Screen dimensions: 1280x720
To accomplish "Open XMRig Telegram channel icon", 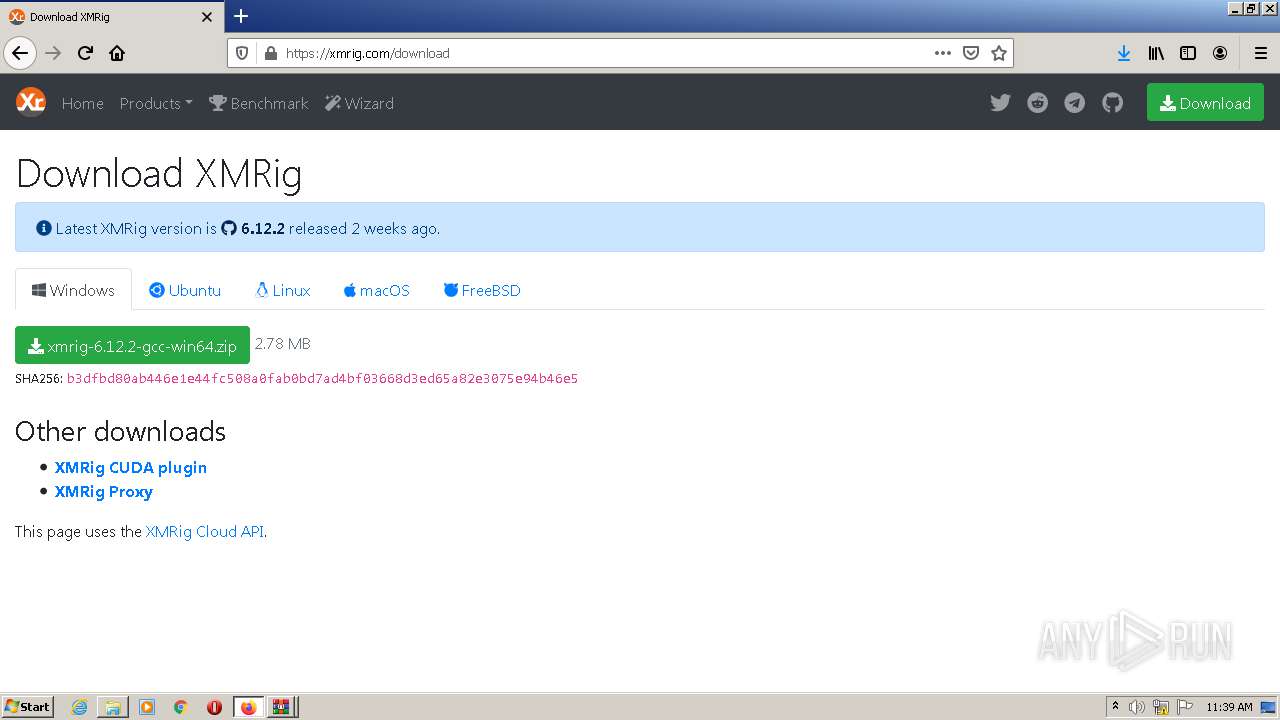I will (x=1075, y=103).
